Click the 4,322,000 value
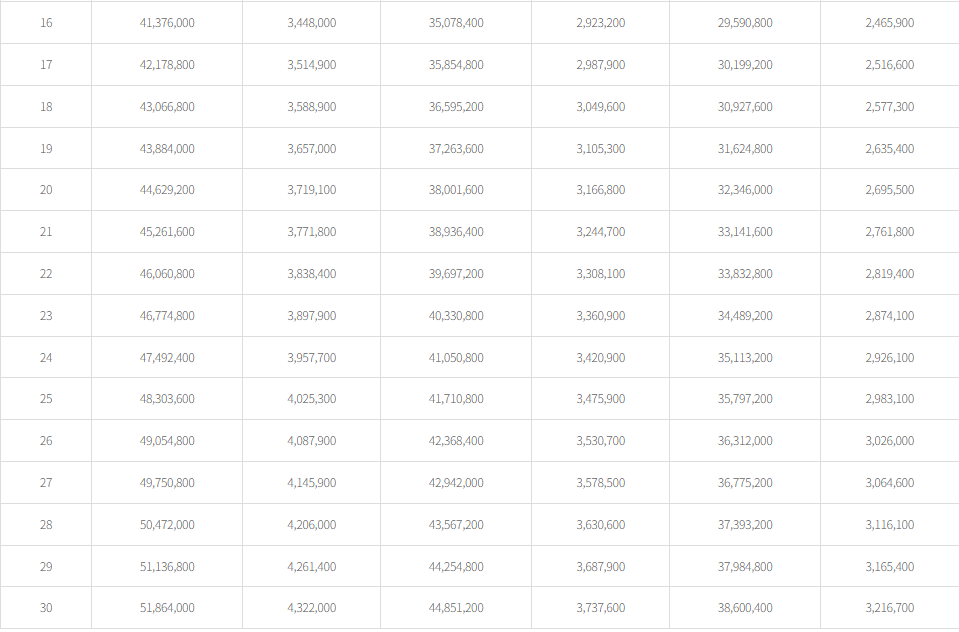The width and height of the screenshot is (959, 632). (x=311, y=608)
